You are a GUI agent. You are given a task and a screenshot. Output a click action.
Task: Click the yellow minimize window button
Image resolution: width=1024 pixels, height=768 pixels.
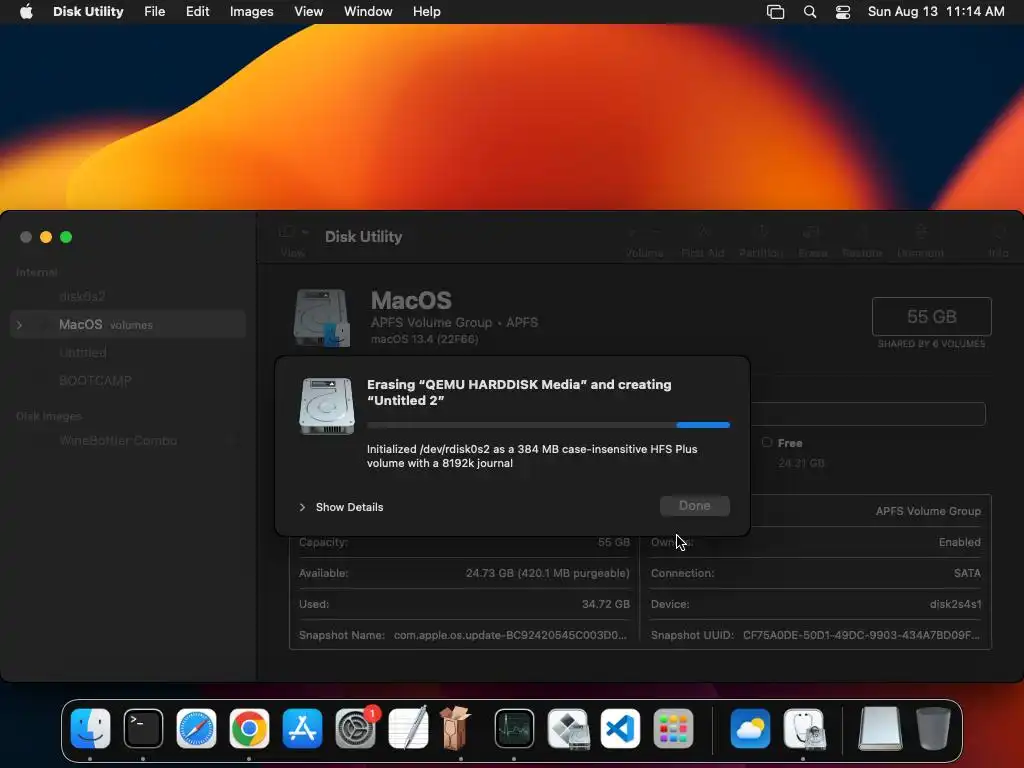click(x=46, y=237)
